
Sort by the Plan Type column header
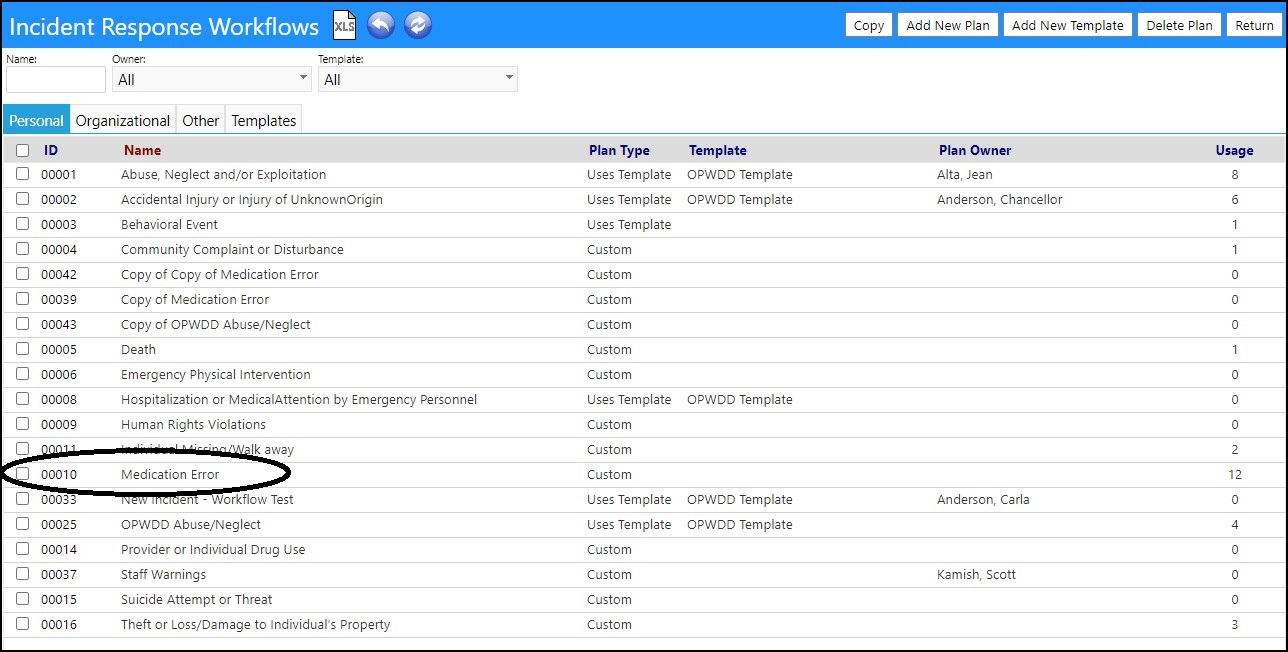(x=619, y=150)
